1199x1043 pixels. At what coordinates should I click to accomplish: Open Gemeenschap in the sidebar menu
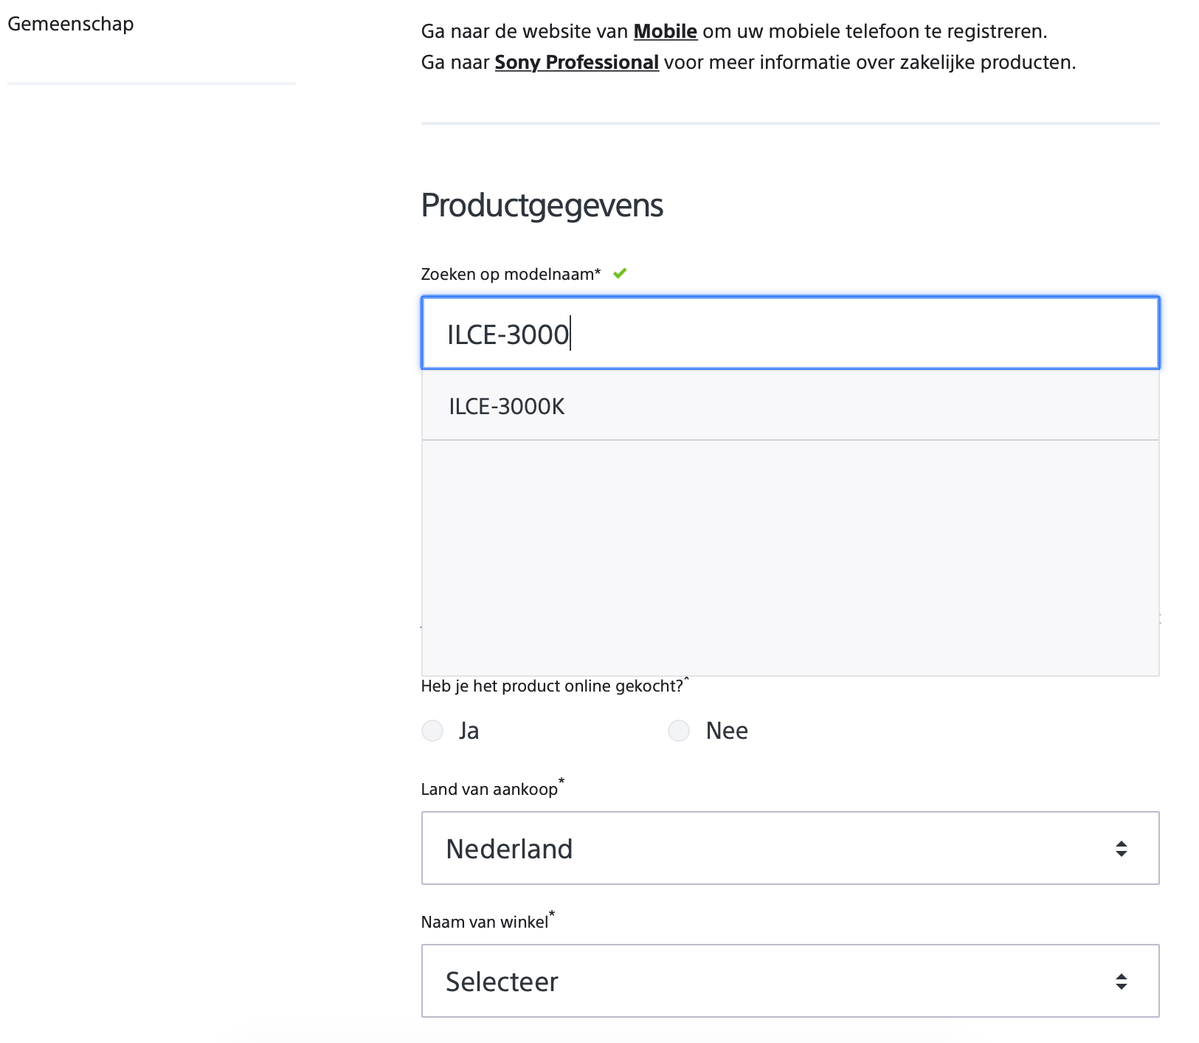(x=71, y=23)
